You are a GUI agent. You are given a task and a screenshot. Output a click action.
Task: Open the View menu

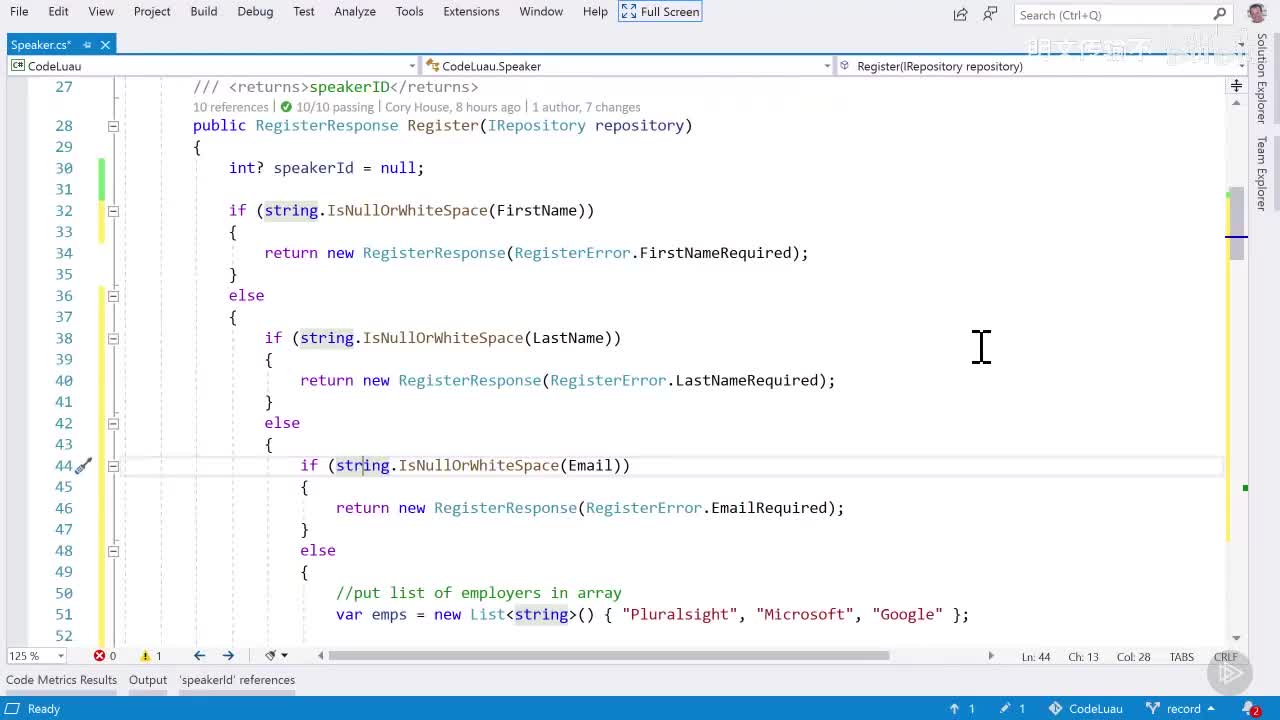coord(101,11)
